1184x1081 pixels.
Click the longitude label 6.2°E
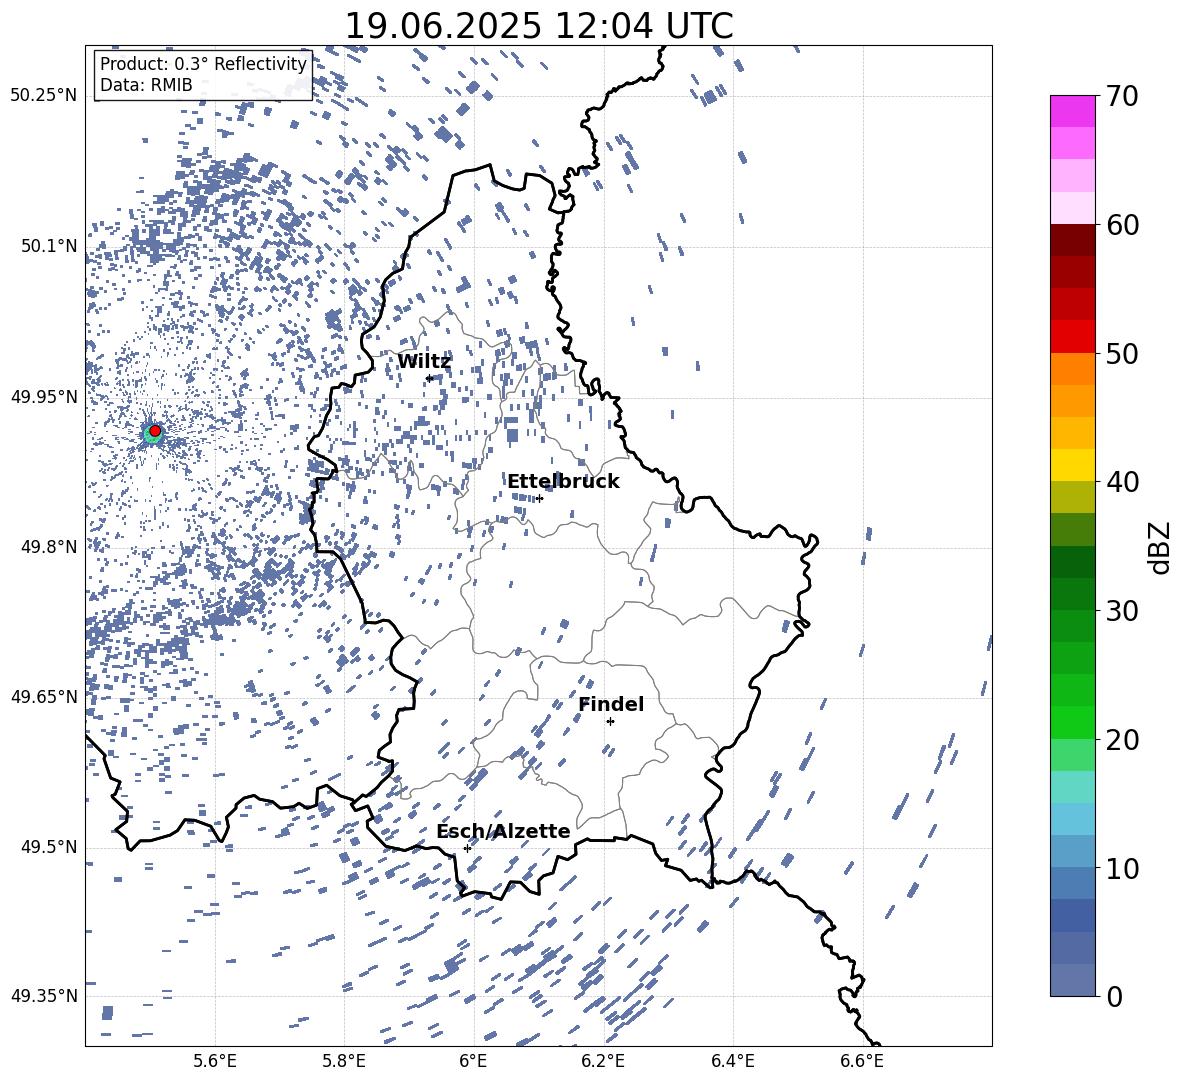[x=603, y=1061]
